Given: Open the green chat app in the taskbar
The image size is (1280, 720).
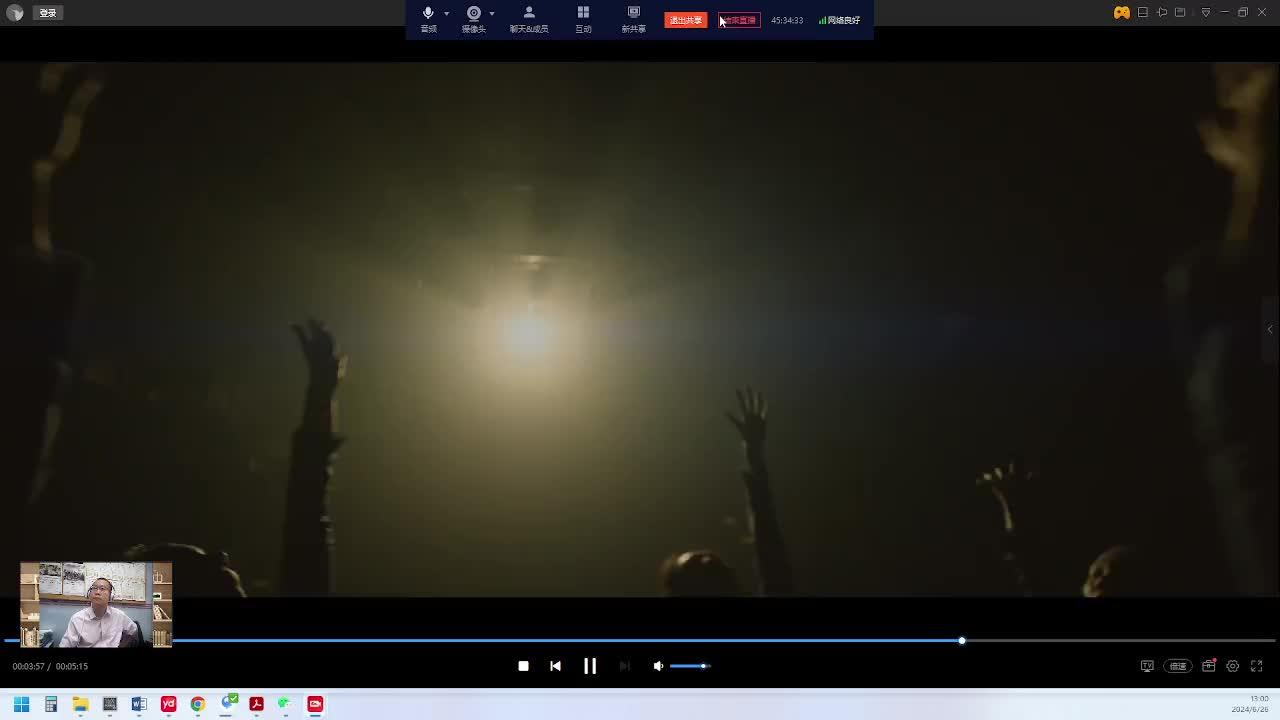Looking at the screenshot, I should 285,704.
